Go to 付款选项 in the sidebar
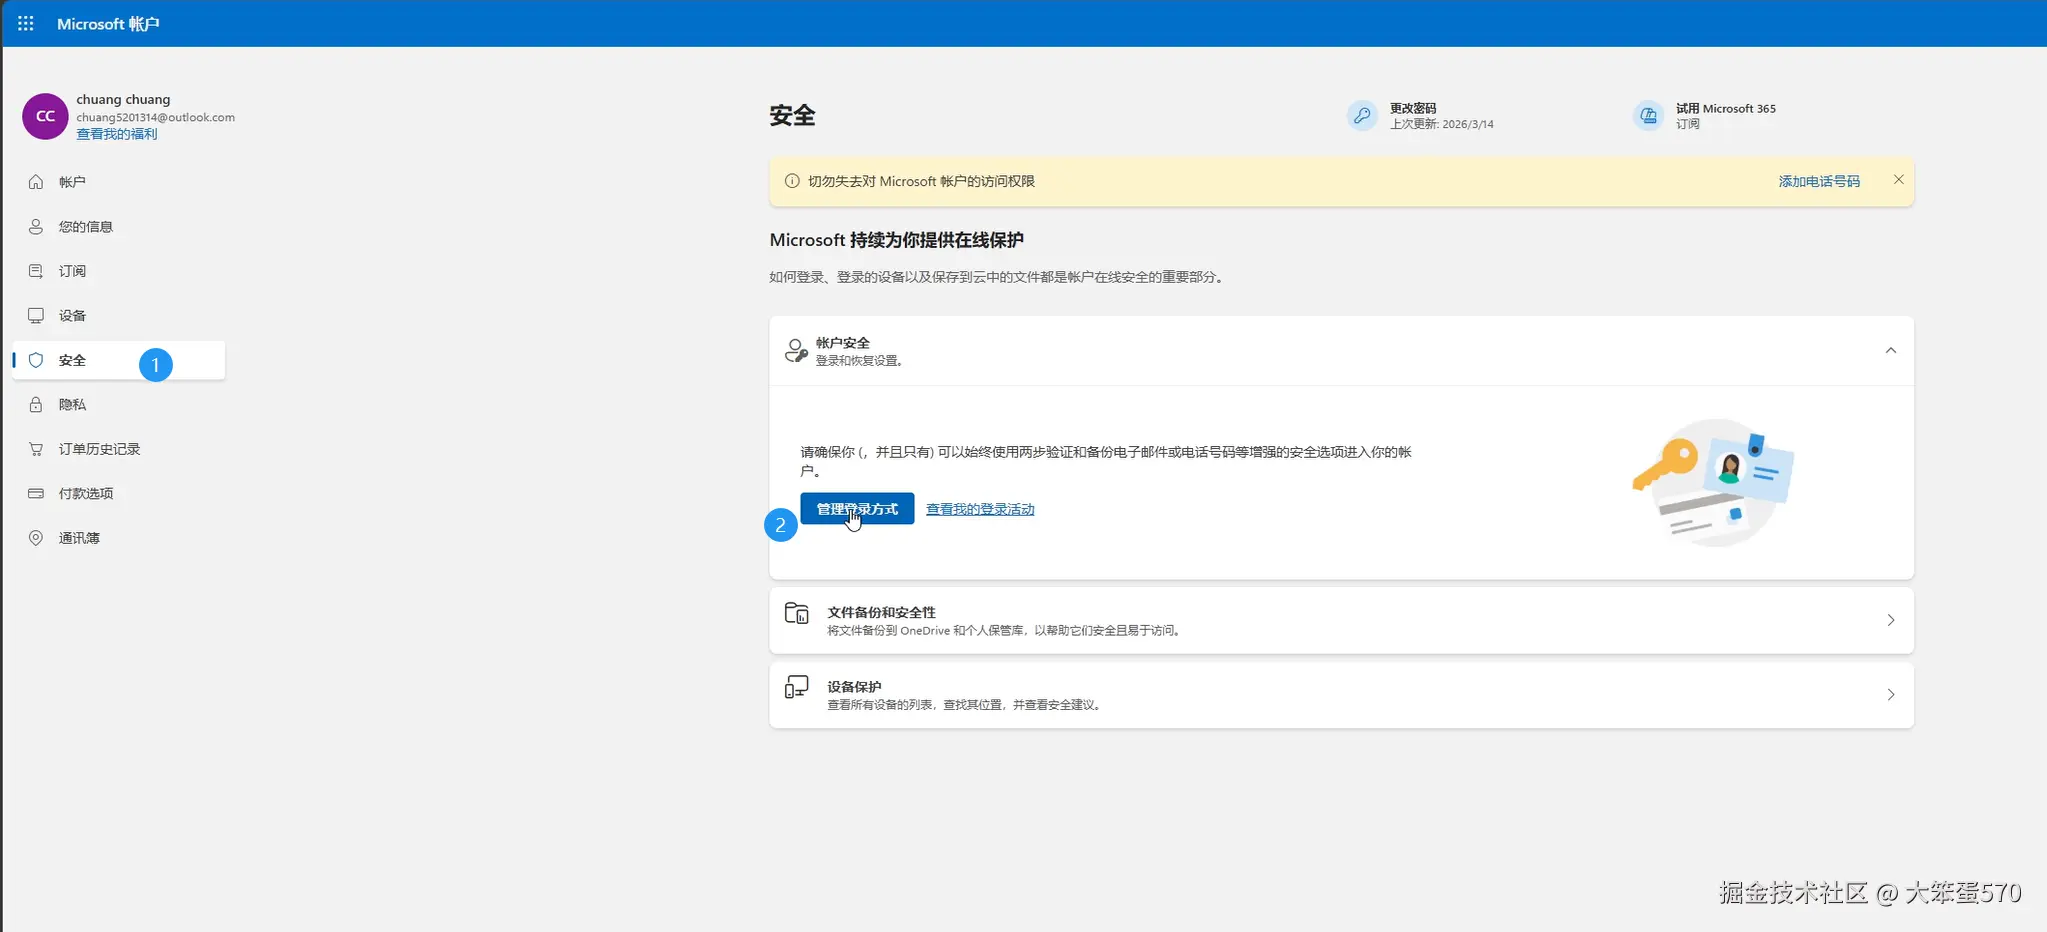The height and width of the screenshot is (932, 2047). point(119,494)
